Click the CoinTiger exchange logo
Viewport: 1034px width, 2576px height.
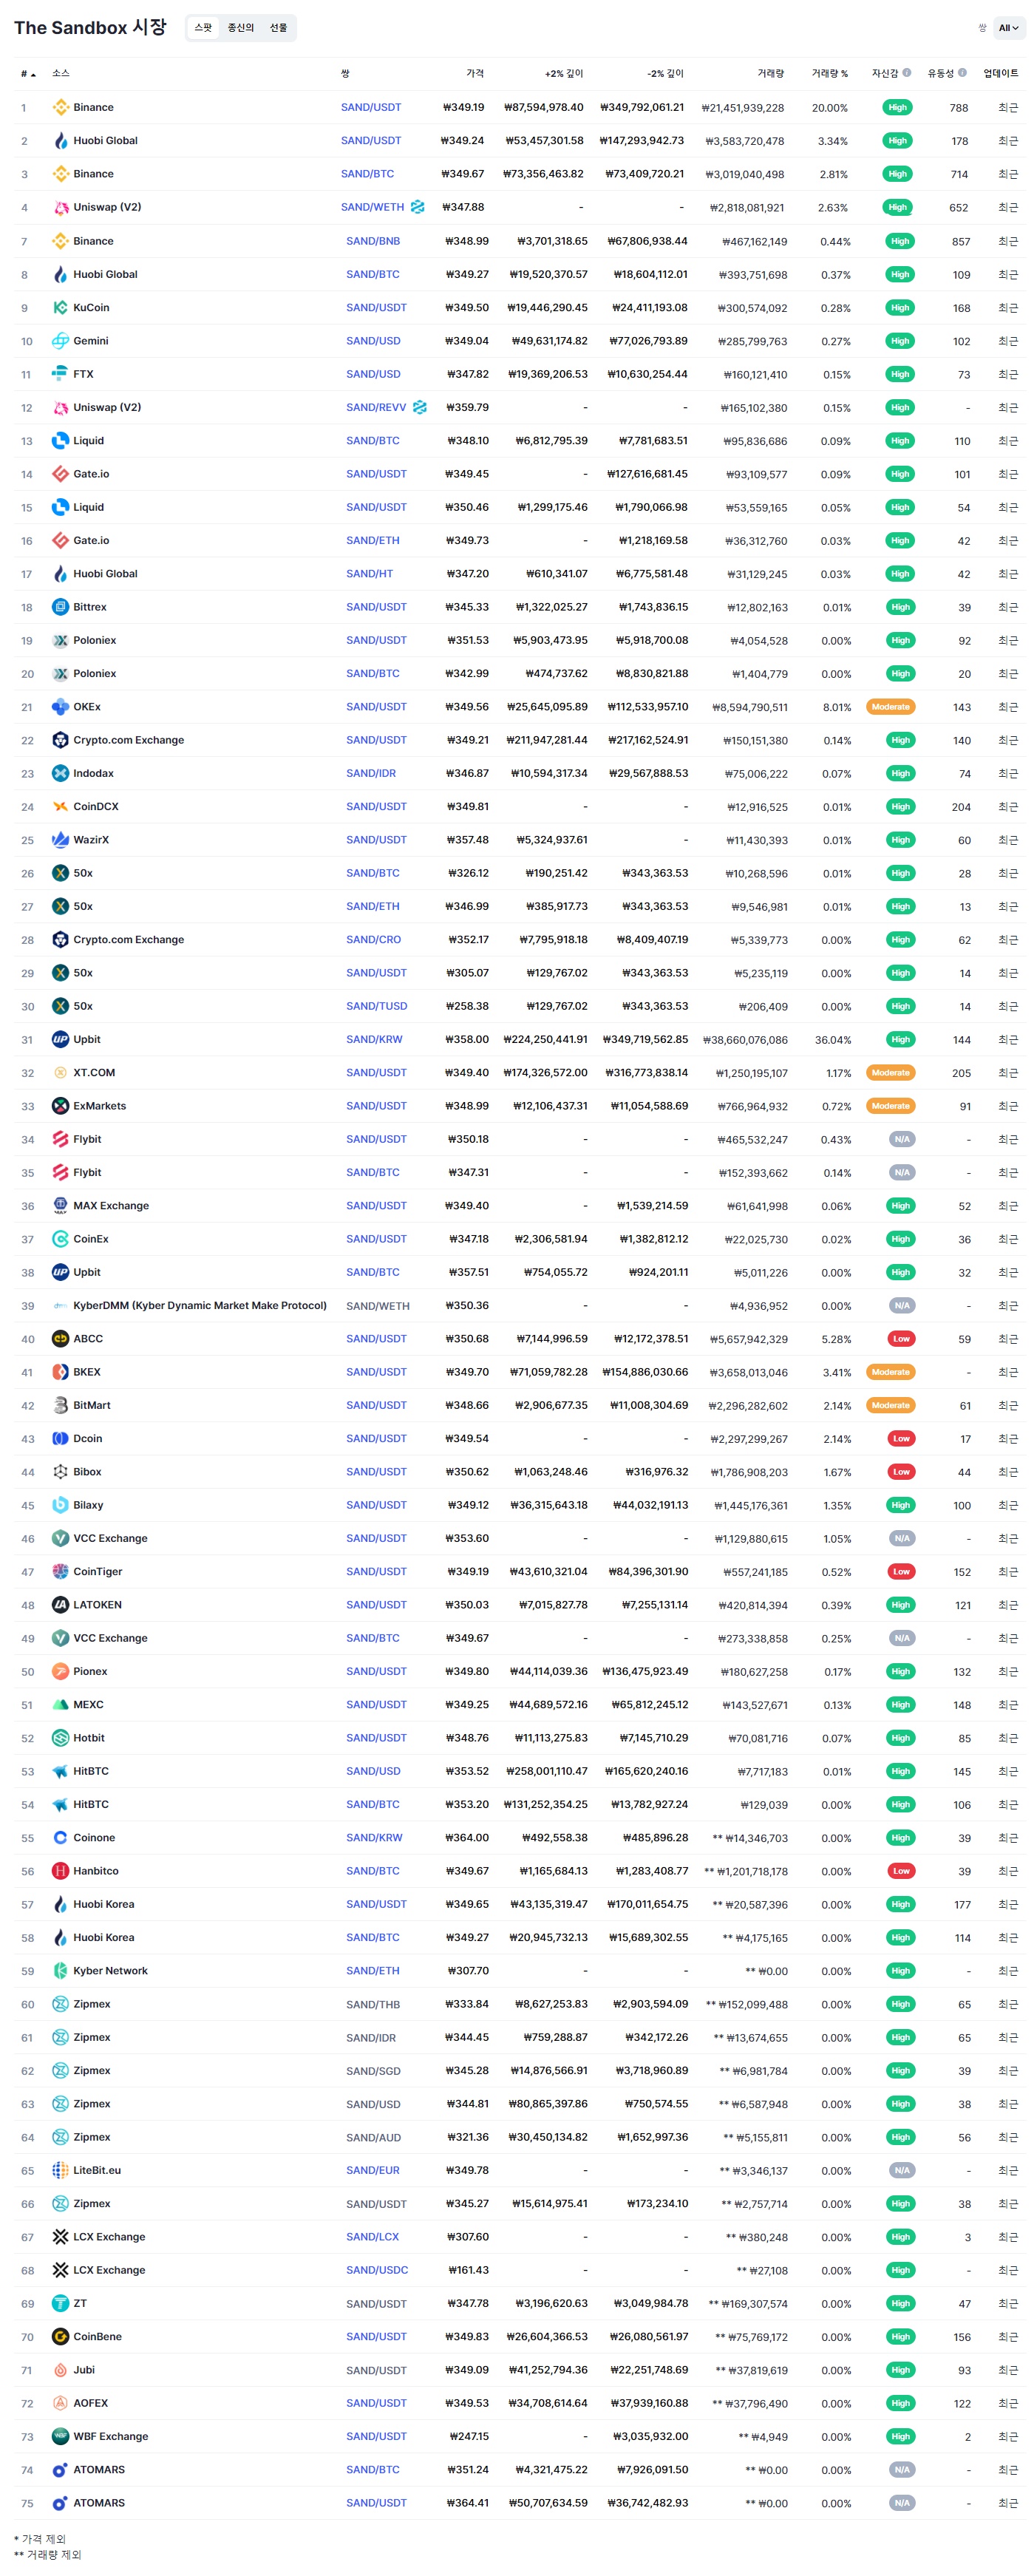coord(60,1572)
